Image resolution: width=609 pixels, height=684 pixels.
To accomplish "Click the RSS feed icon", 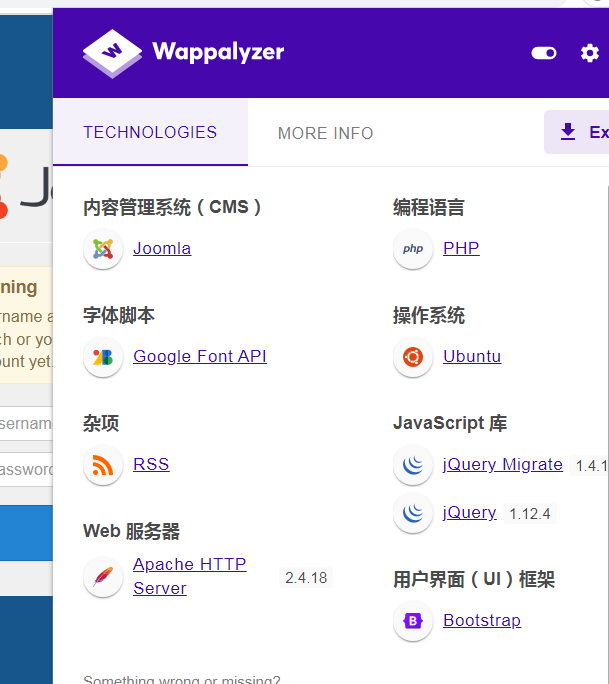I will click(x=103, y=465).
